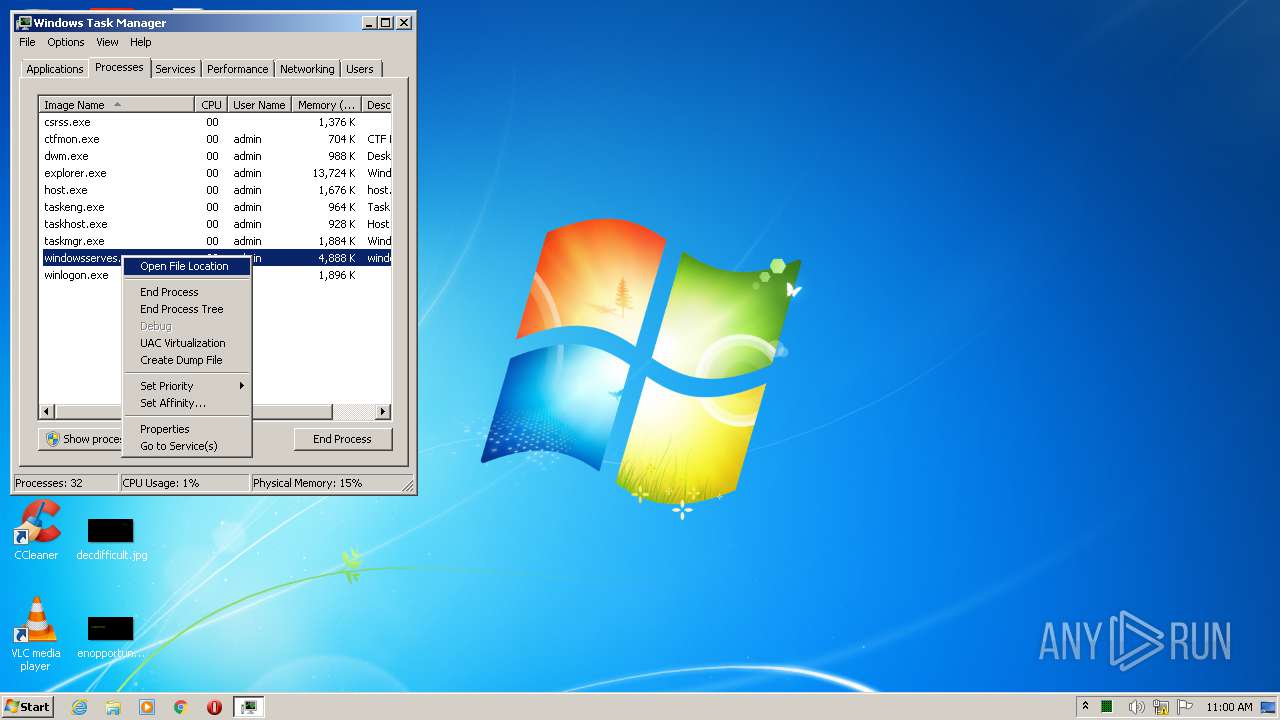Select dwm.exe process row
The image size is (1280, 720).
pyautogui.click(x=215, y=156)
